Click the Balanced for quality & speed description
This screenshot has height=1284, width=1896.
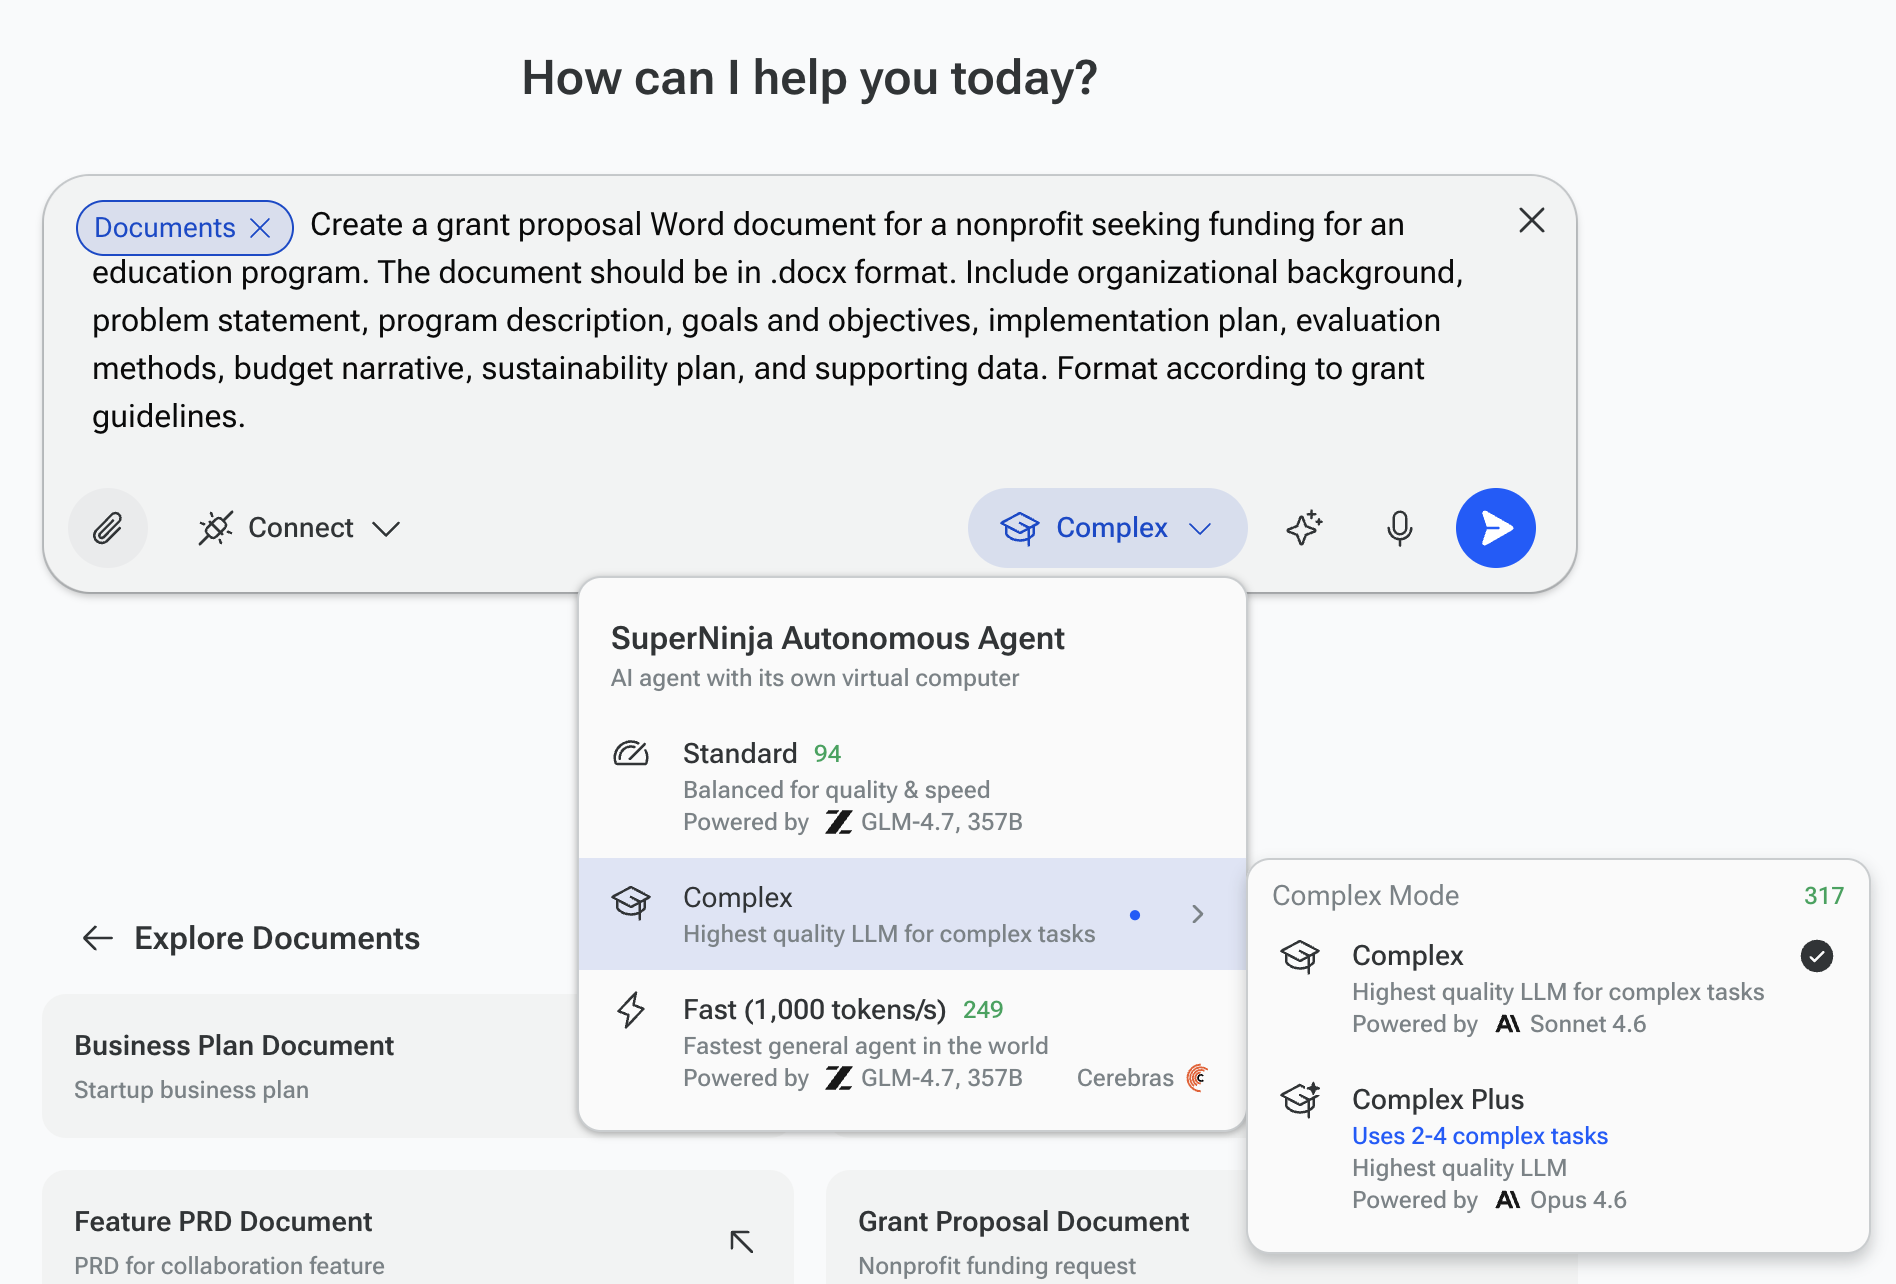836,790
